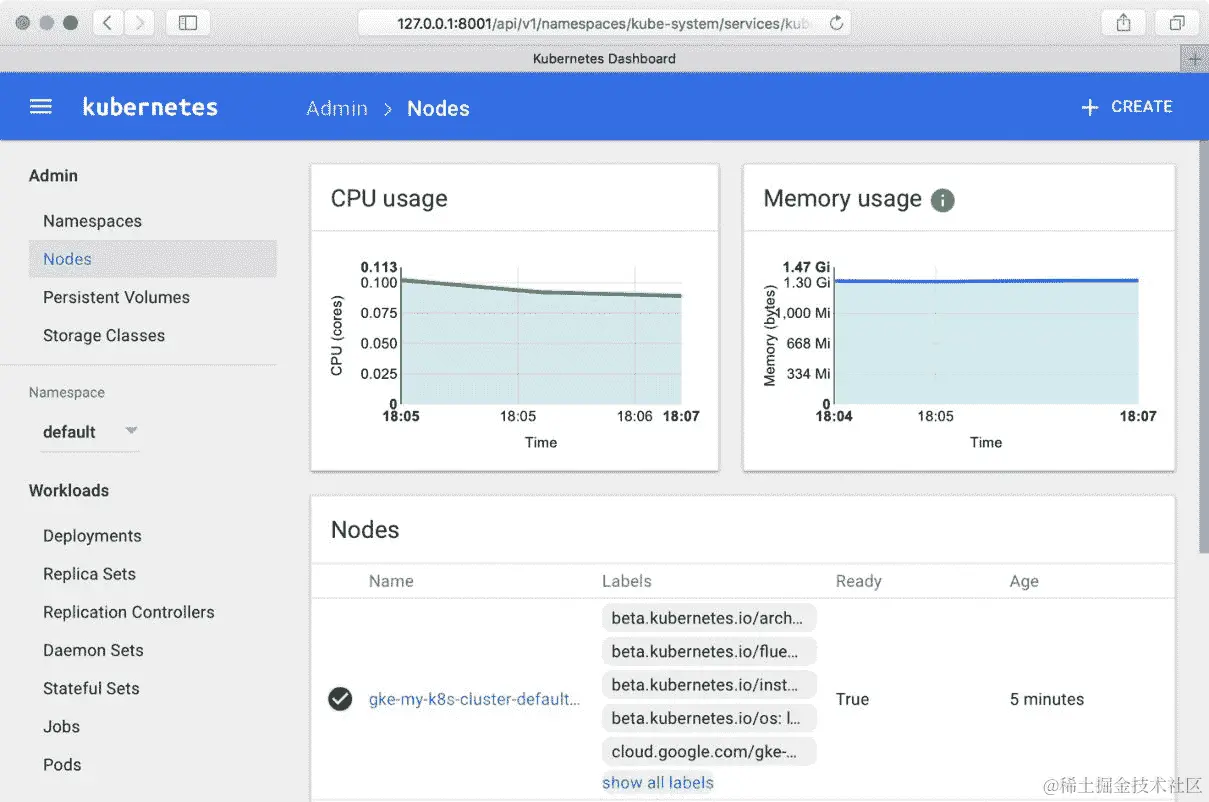1209x802 pixels.
Task: Click the Age column header
Action: [x=1024, y=581]
